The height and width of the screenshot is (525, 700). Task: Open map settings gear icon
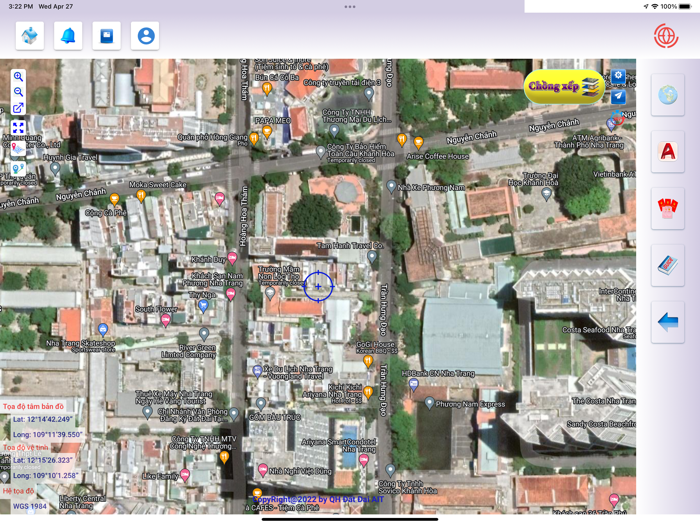tap(618, 75)
